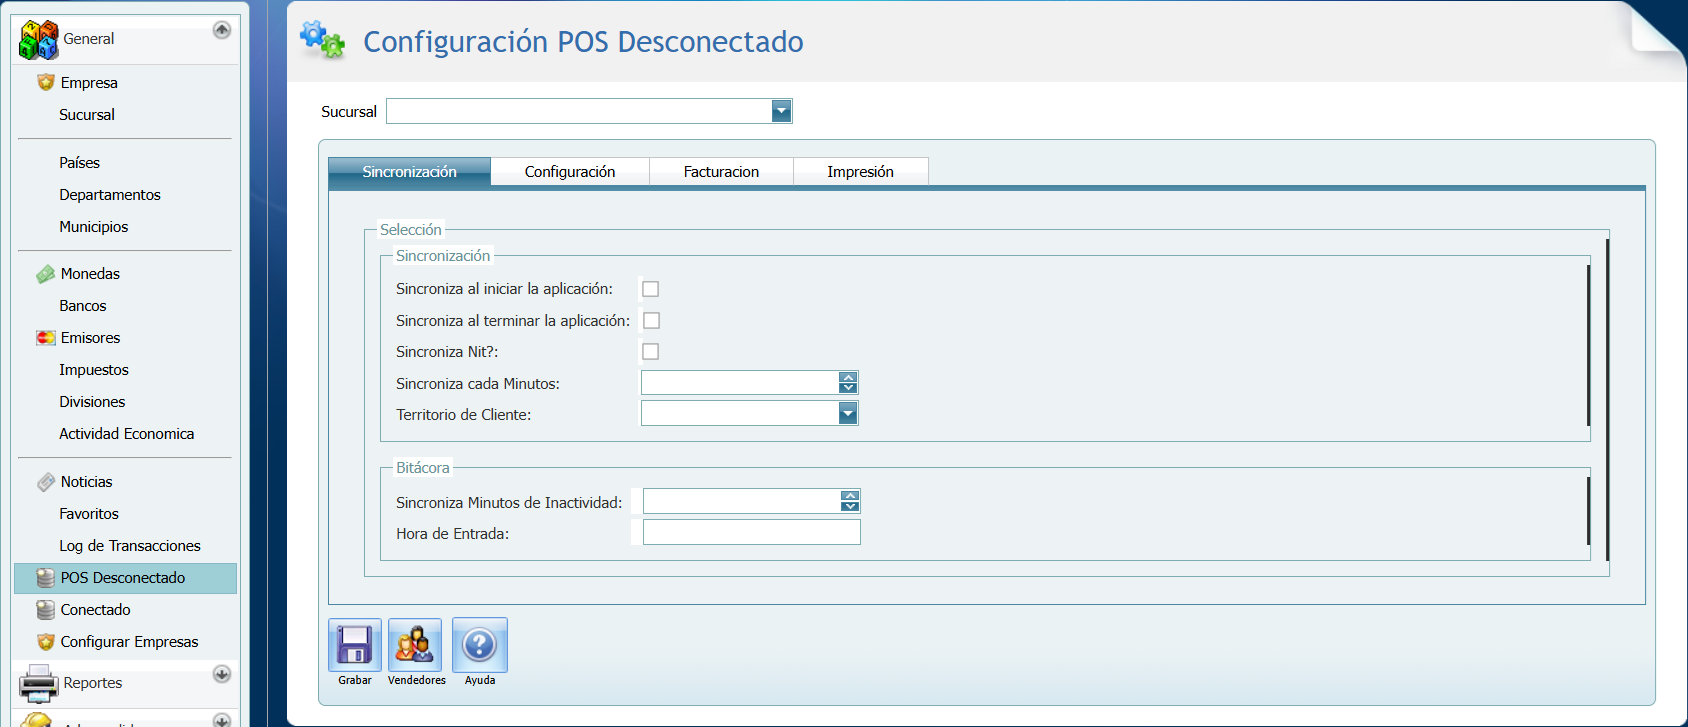Open the Territorio de Cliente dropdown
Screen dimensions: 1688x727
pos(848,413)
